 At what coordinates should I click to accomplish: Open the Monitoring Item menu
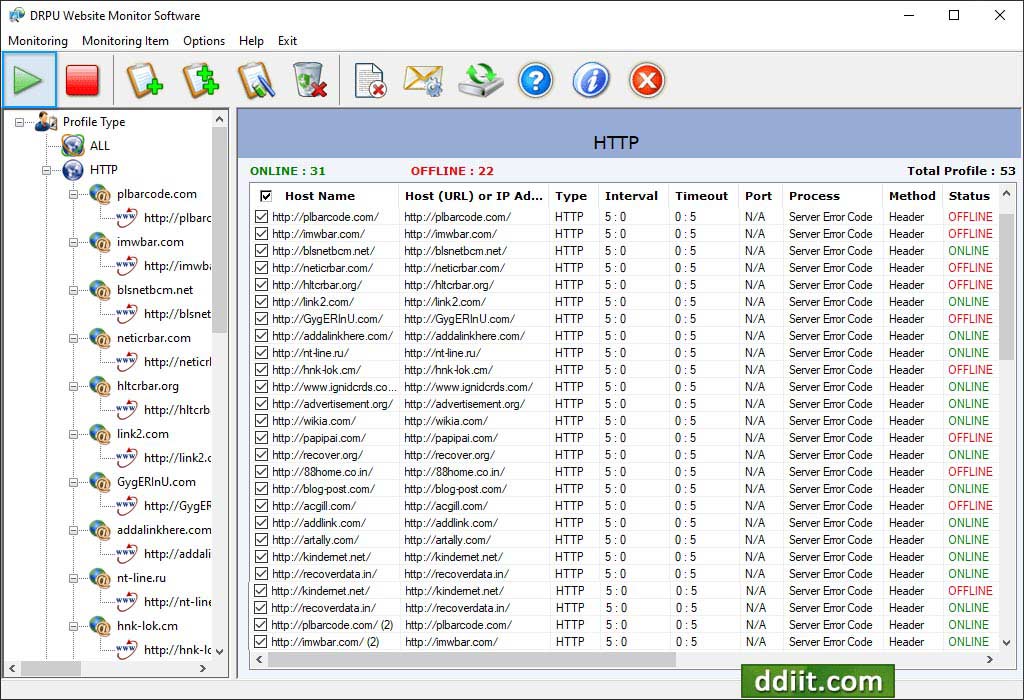(x=125, y=41)
